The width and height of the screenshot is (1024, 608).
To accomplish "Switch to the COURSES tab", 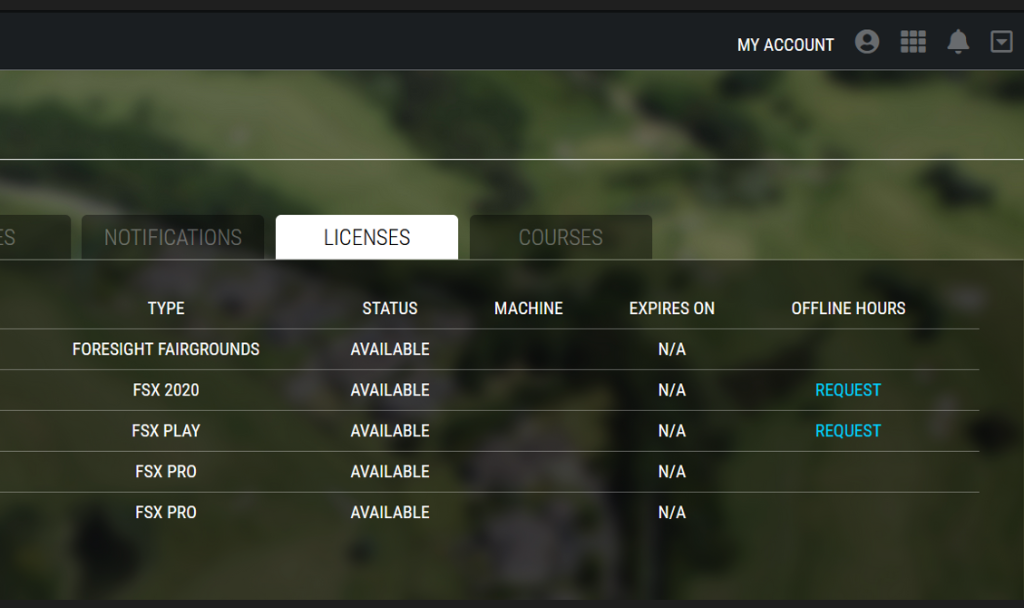I will 561,237.
